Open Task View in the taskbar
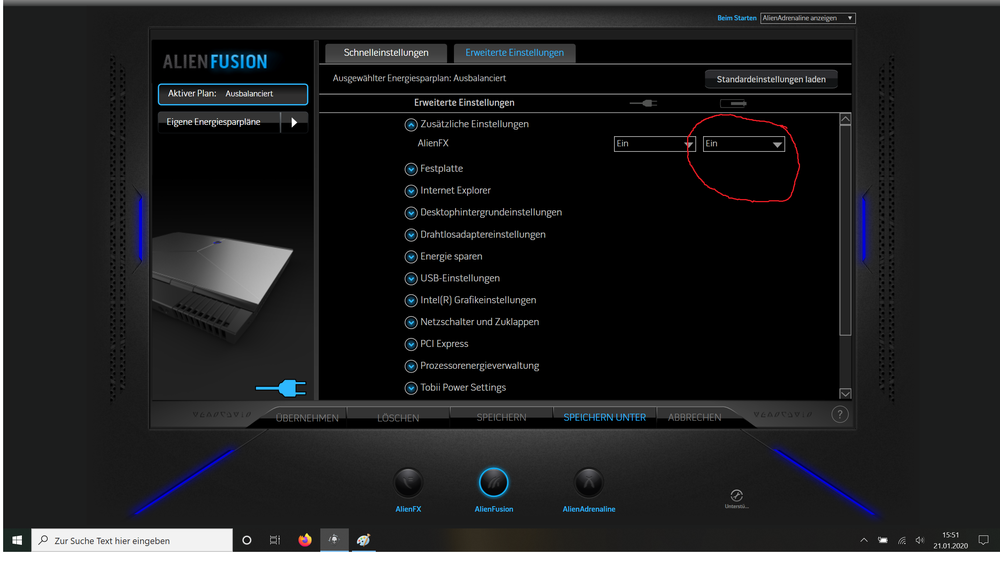1000x562 pixels. pos(275,540)
